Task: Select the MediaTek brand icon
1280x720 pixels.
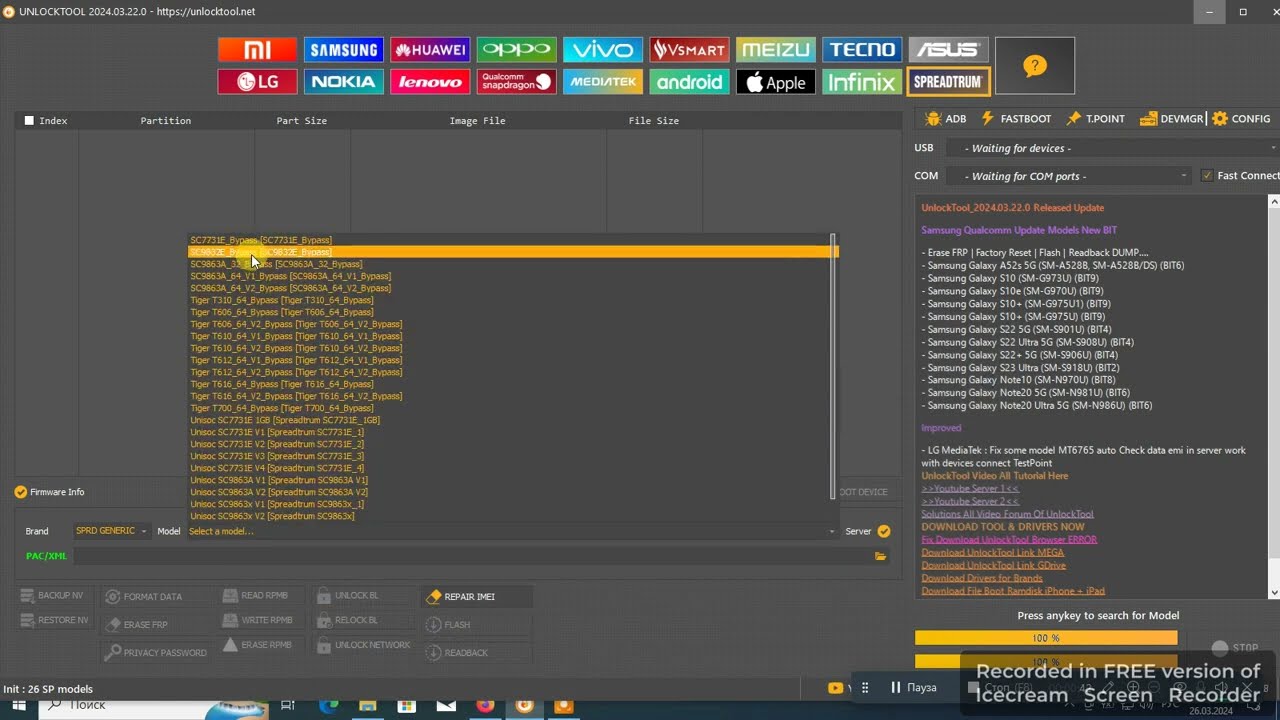Action: [x=602, y=82]
